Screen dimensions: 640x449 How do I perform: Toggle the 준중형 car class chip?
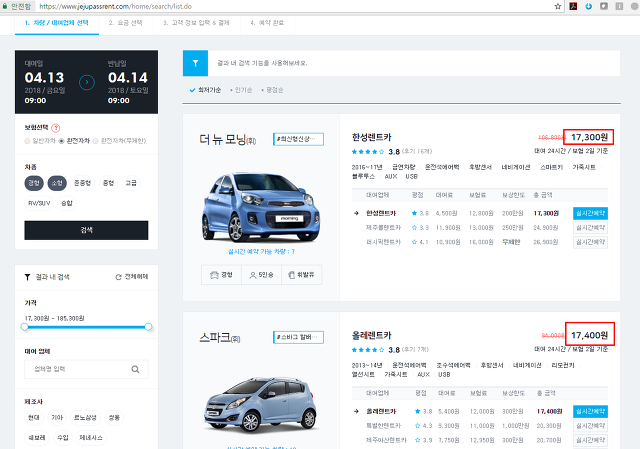pos(82,183)
